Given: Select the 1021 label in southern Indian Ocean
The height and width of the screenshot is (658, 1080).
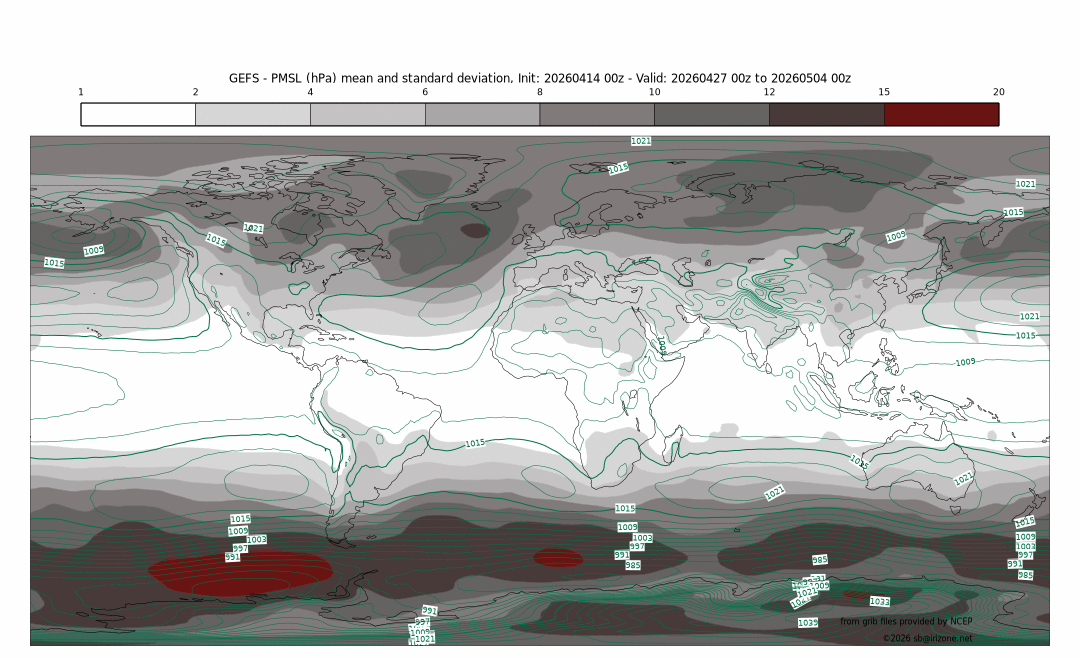Looking at the screenshot, I should 774,493.
